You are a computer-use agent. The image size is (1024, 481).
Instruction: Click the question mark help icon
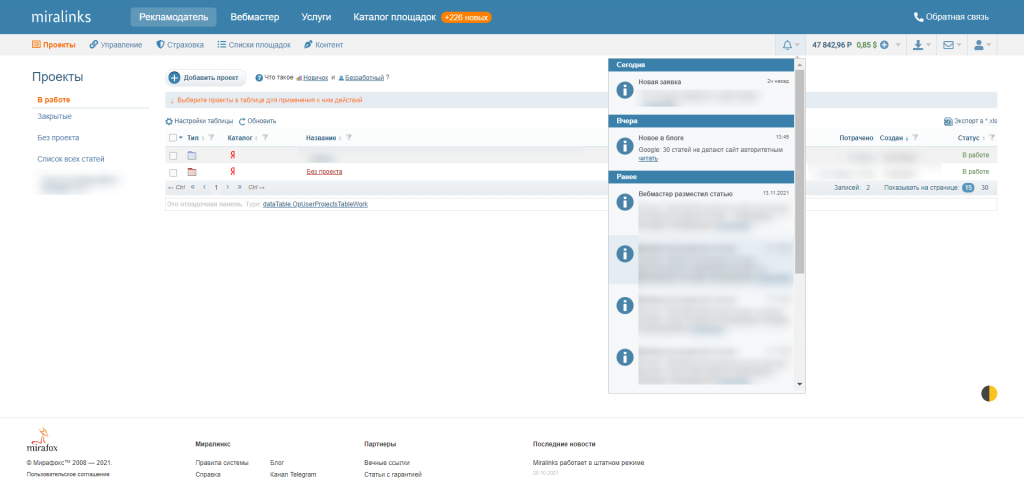(259, 78)
